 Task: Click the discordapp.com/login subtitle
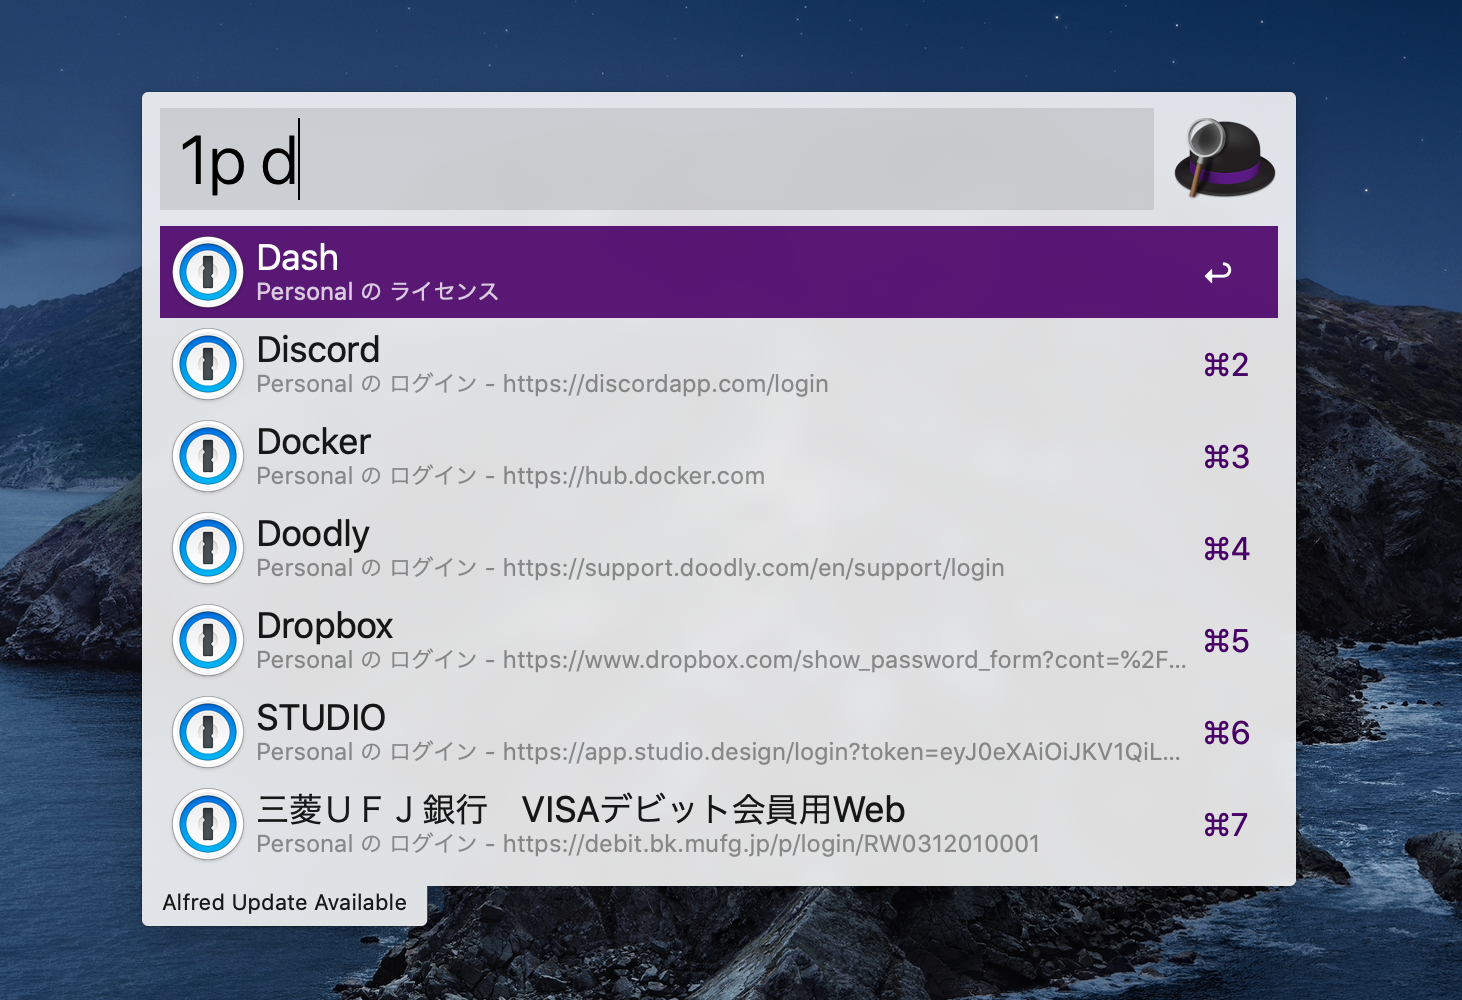(x=543, y=384)
